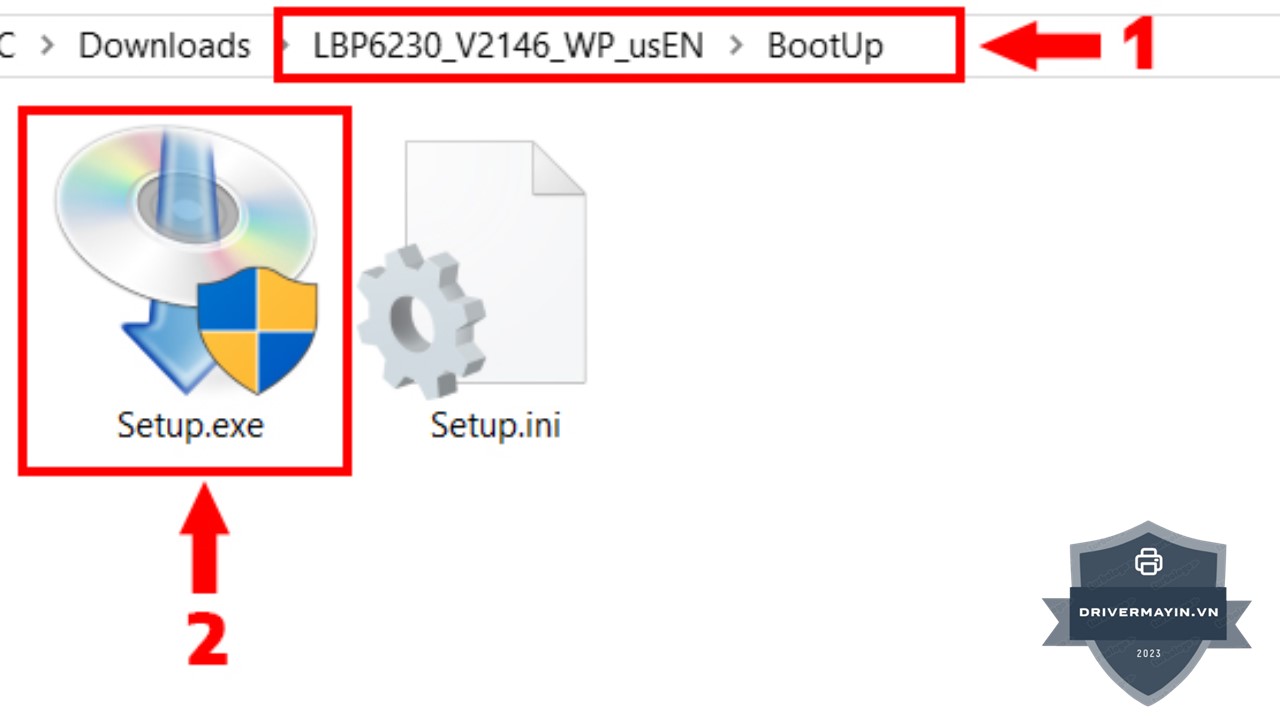
Task: Click the Setup.ini file name label
Action: (495, 425)
